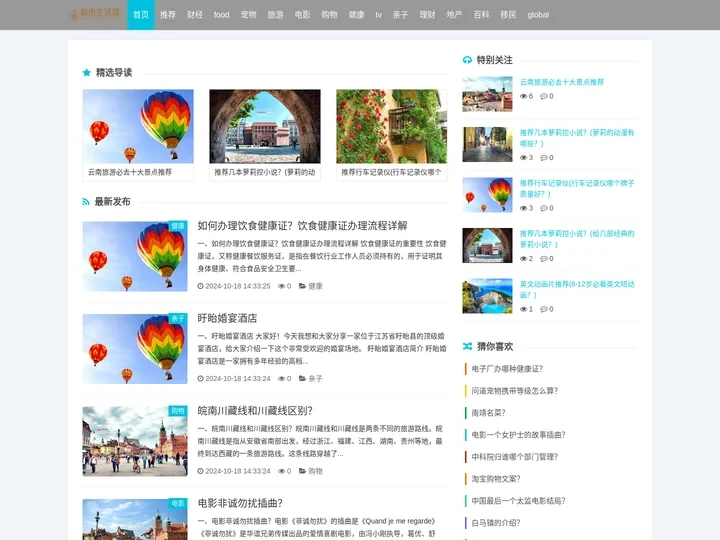Open the global nav menu item
This screenshot has height=540, width=720.
(538, 15)
